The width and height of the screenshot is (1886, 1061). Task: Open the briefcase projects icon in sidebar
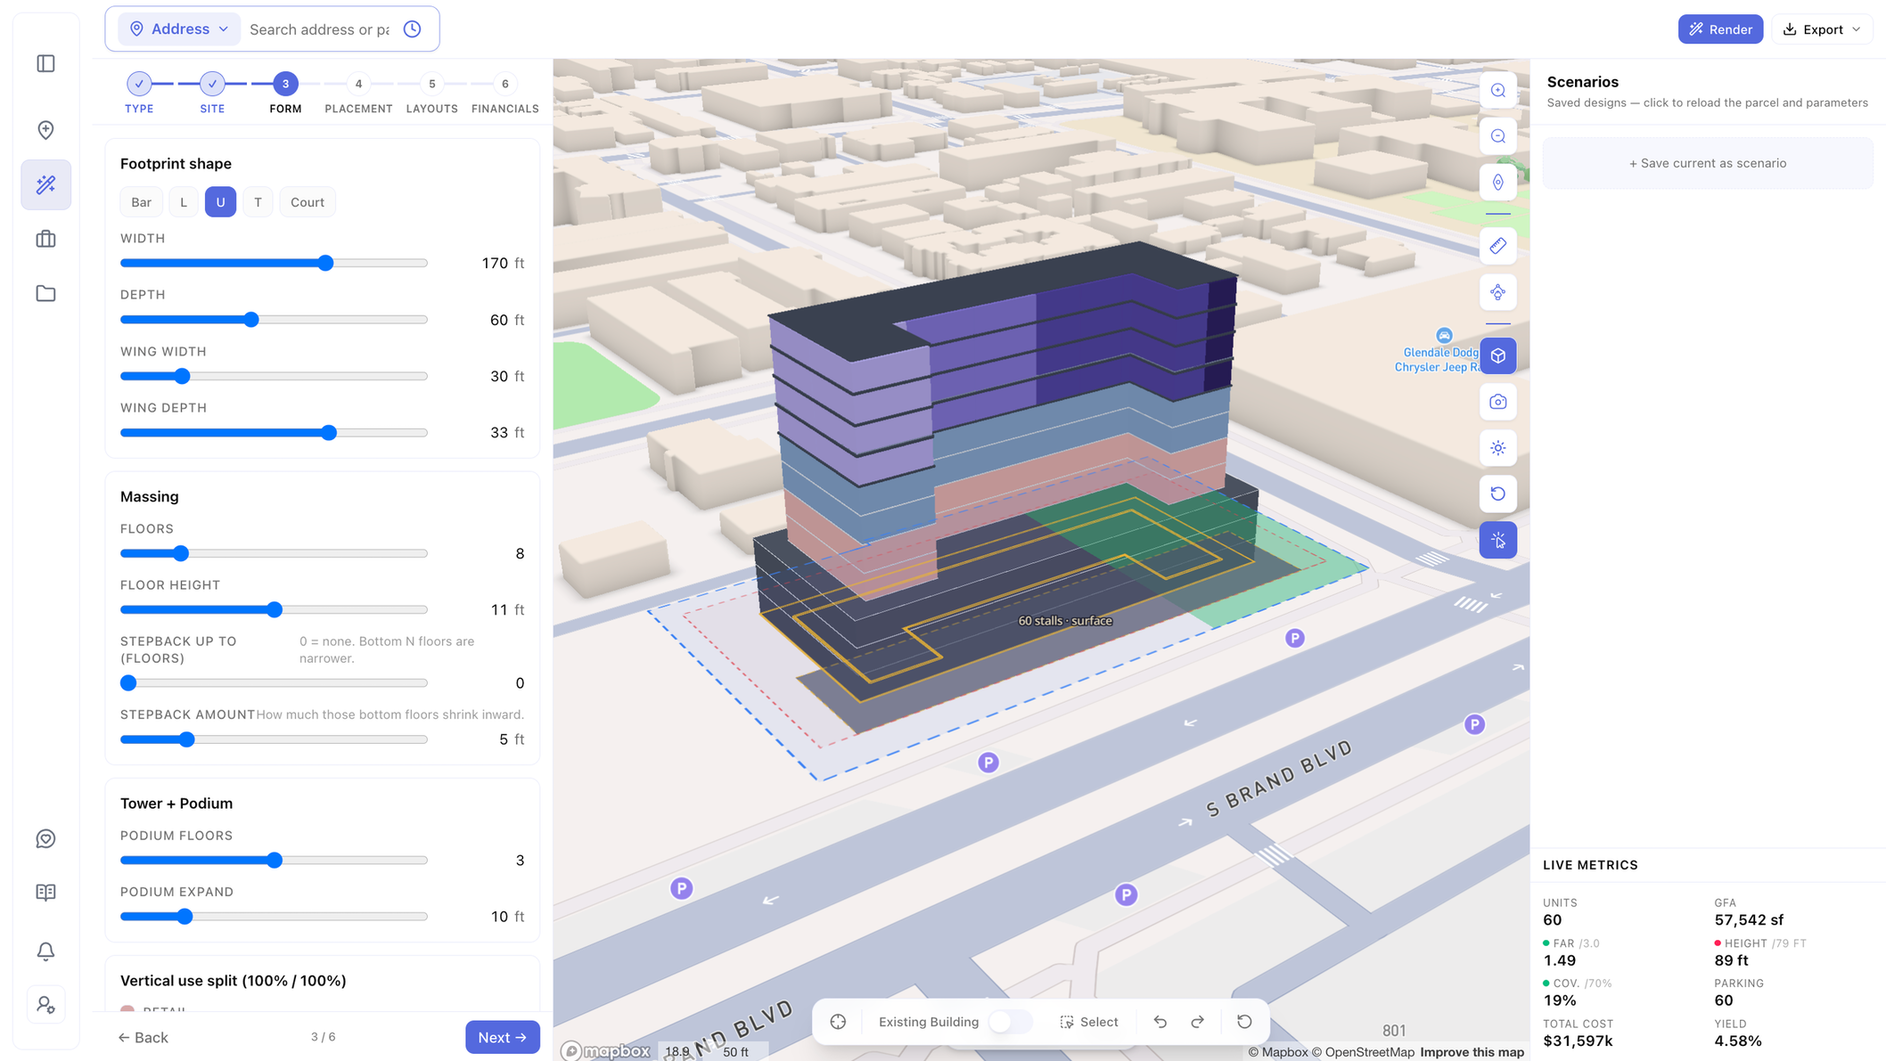(46, 239)
